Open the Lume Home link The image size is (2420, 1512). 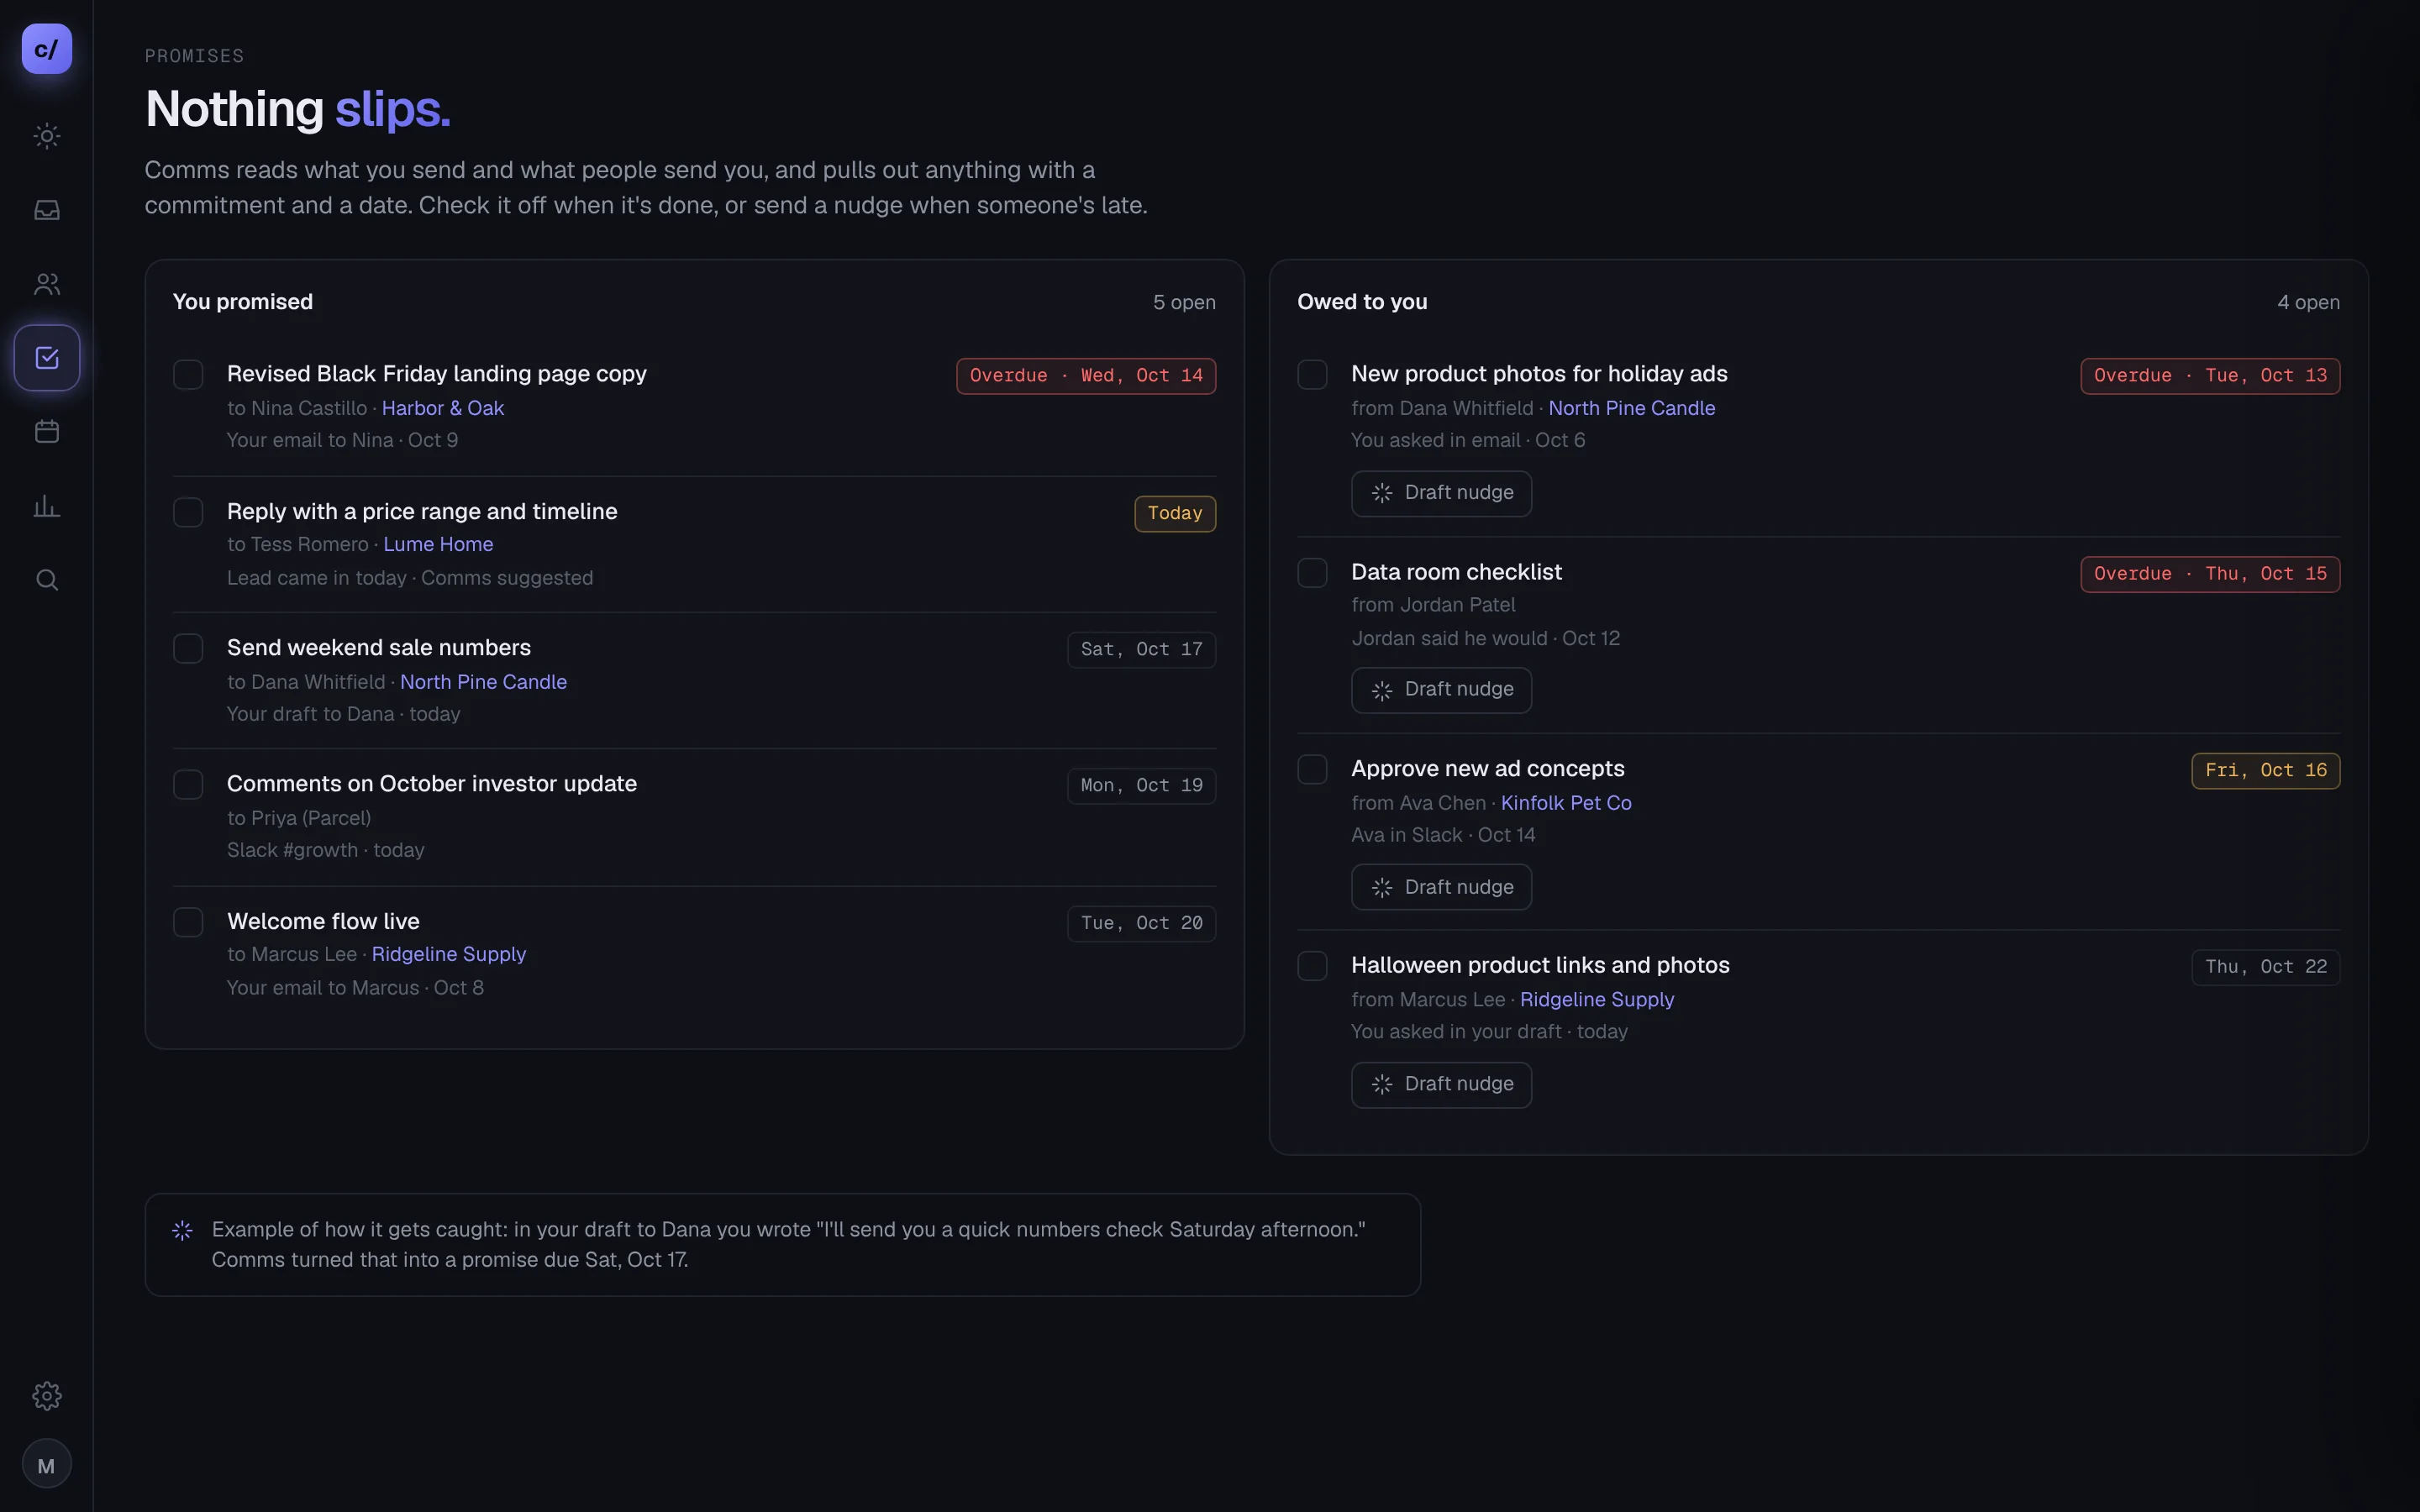pyautogui.click(x=438, y=544)
